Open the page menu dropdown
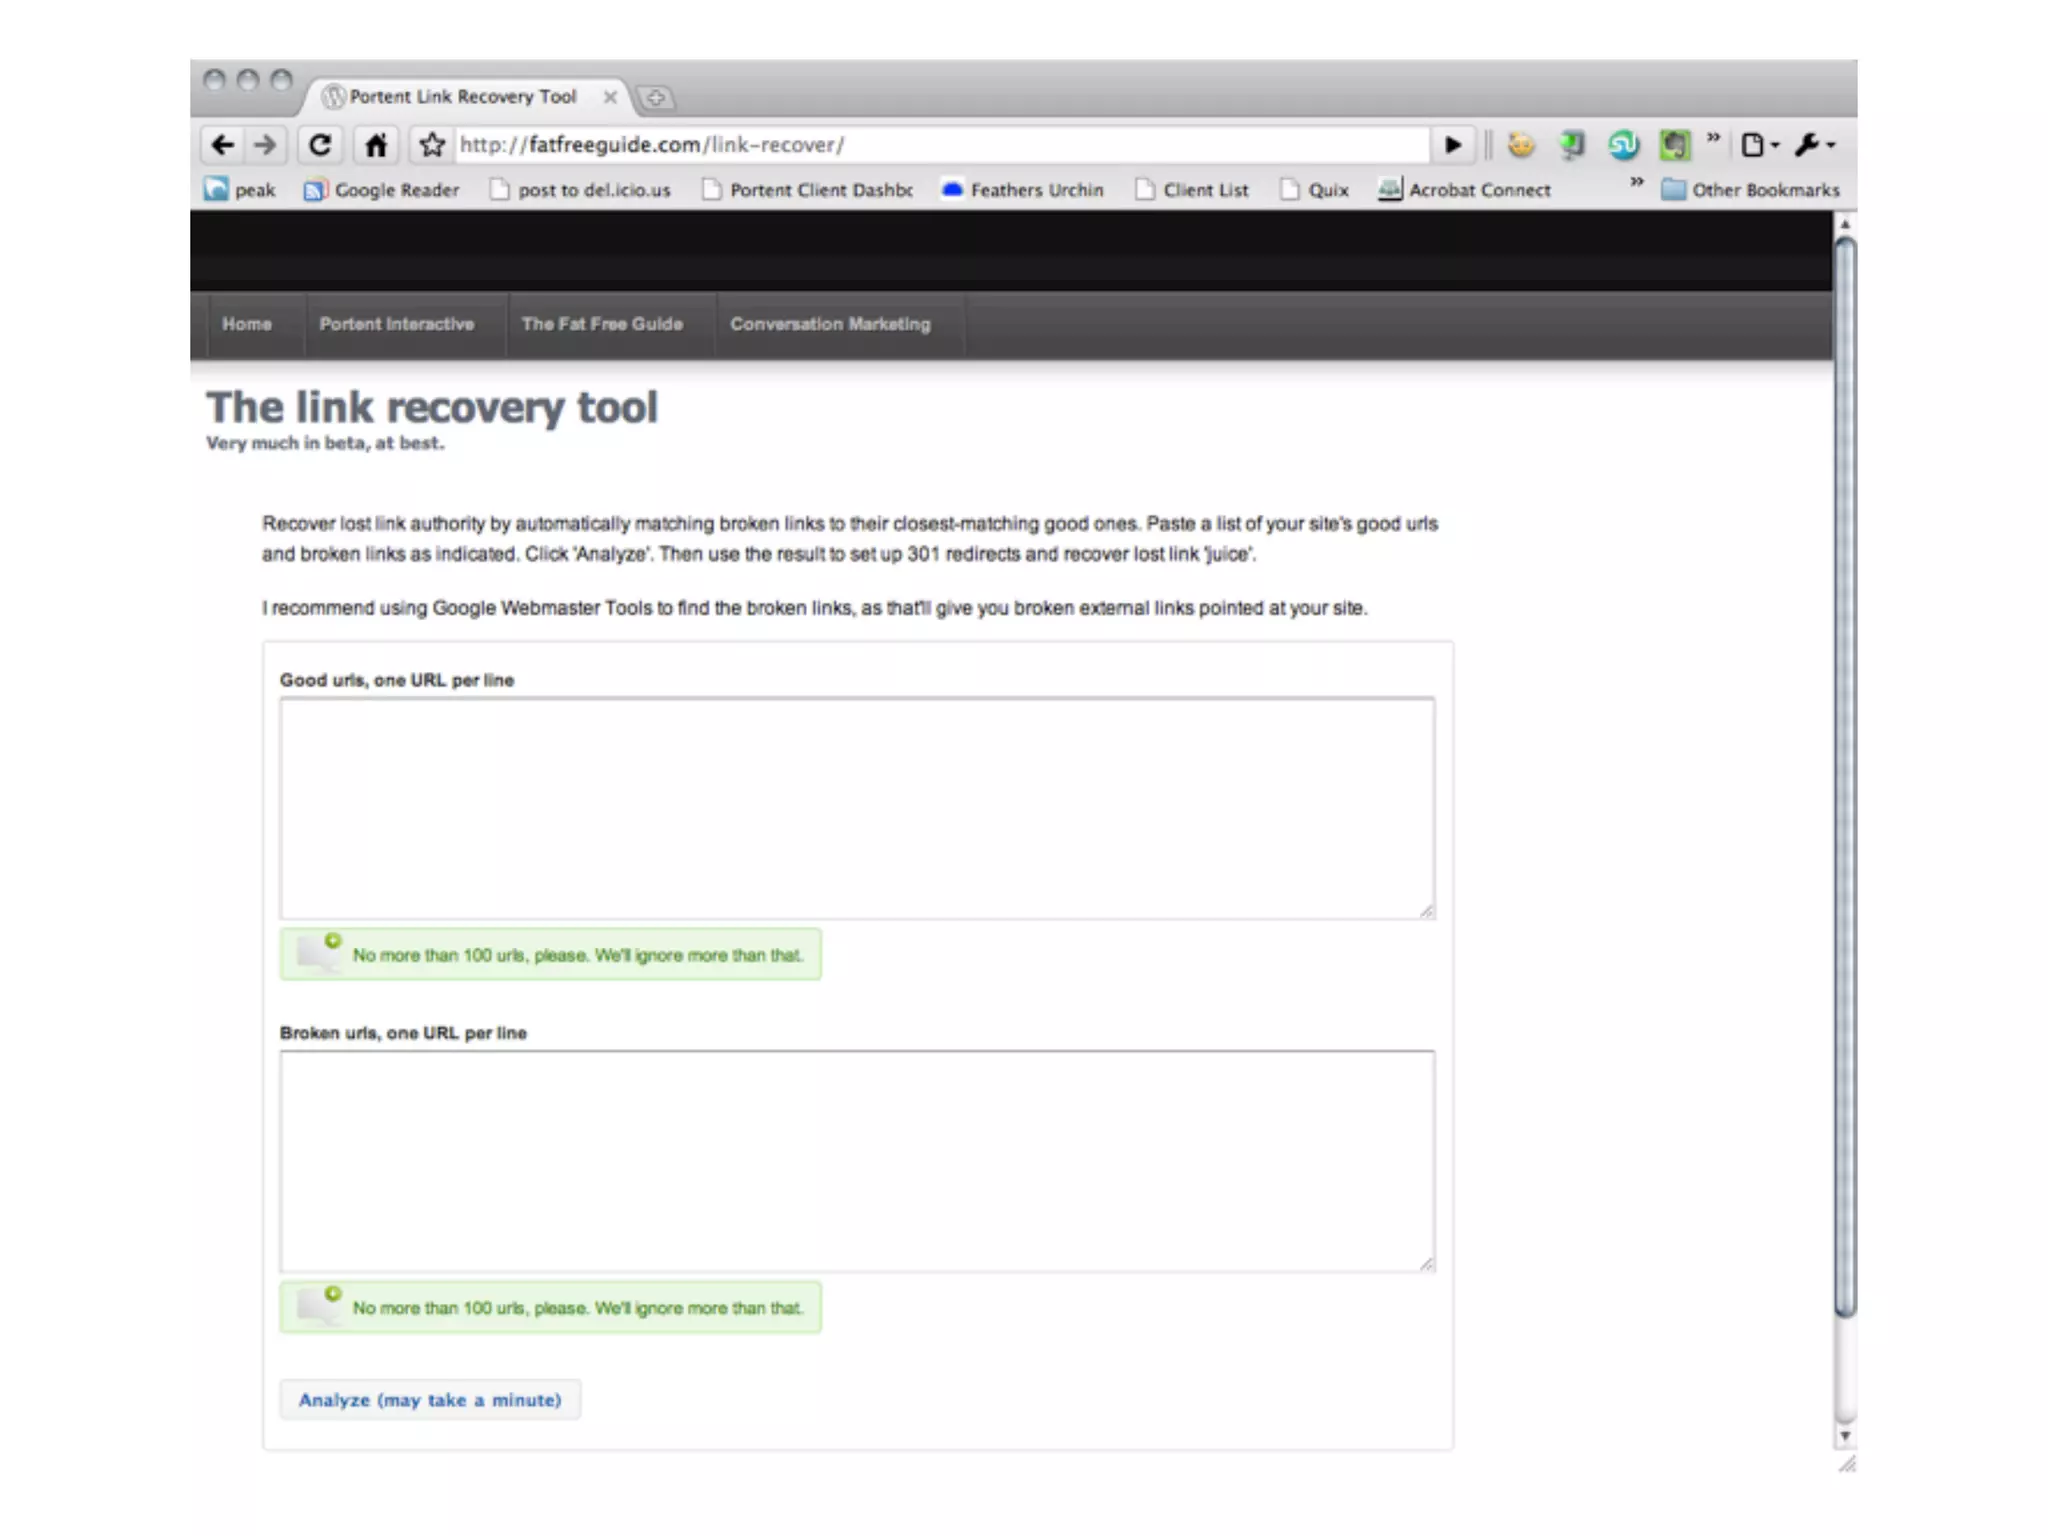The width and height of the screenshot is (2048, 1536). pos(1759,146)
